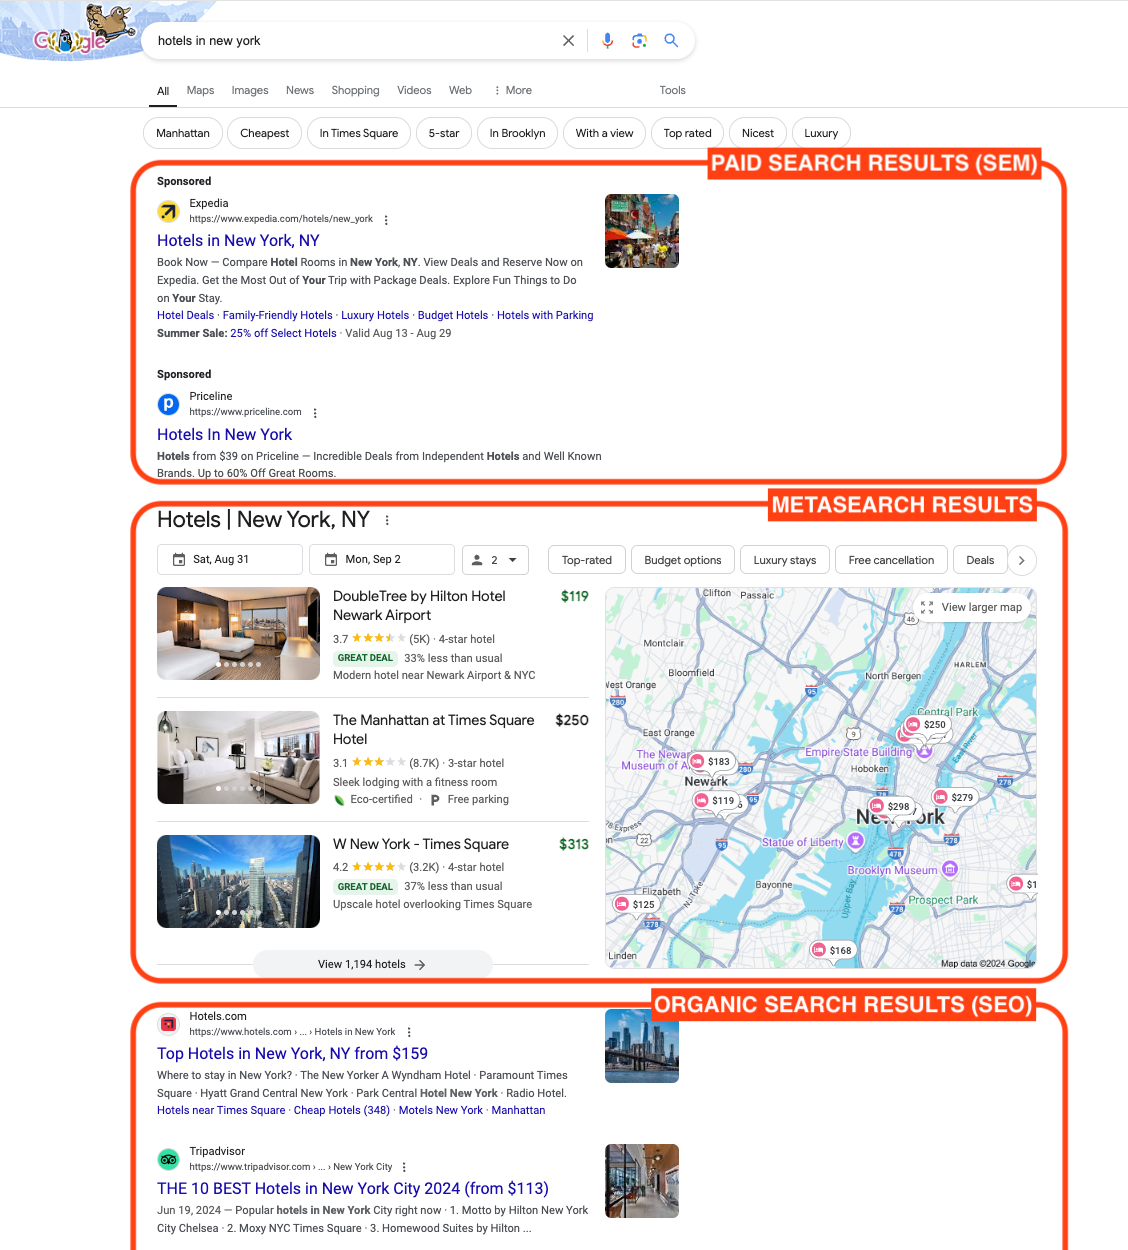Open Expedia Hotels in New York, NY ad
The width and height of the screenshot is (1128, 1250).
click(x=238, y=241)
